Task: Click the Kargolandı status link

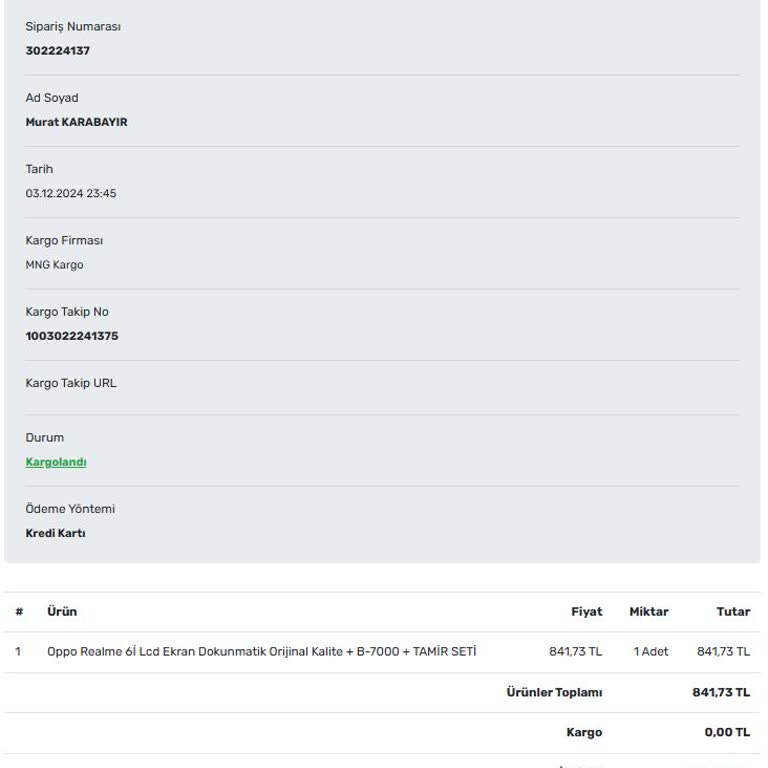Action: coord(56,462)
